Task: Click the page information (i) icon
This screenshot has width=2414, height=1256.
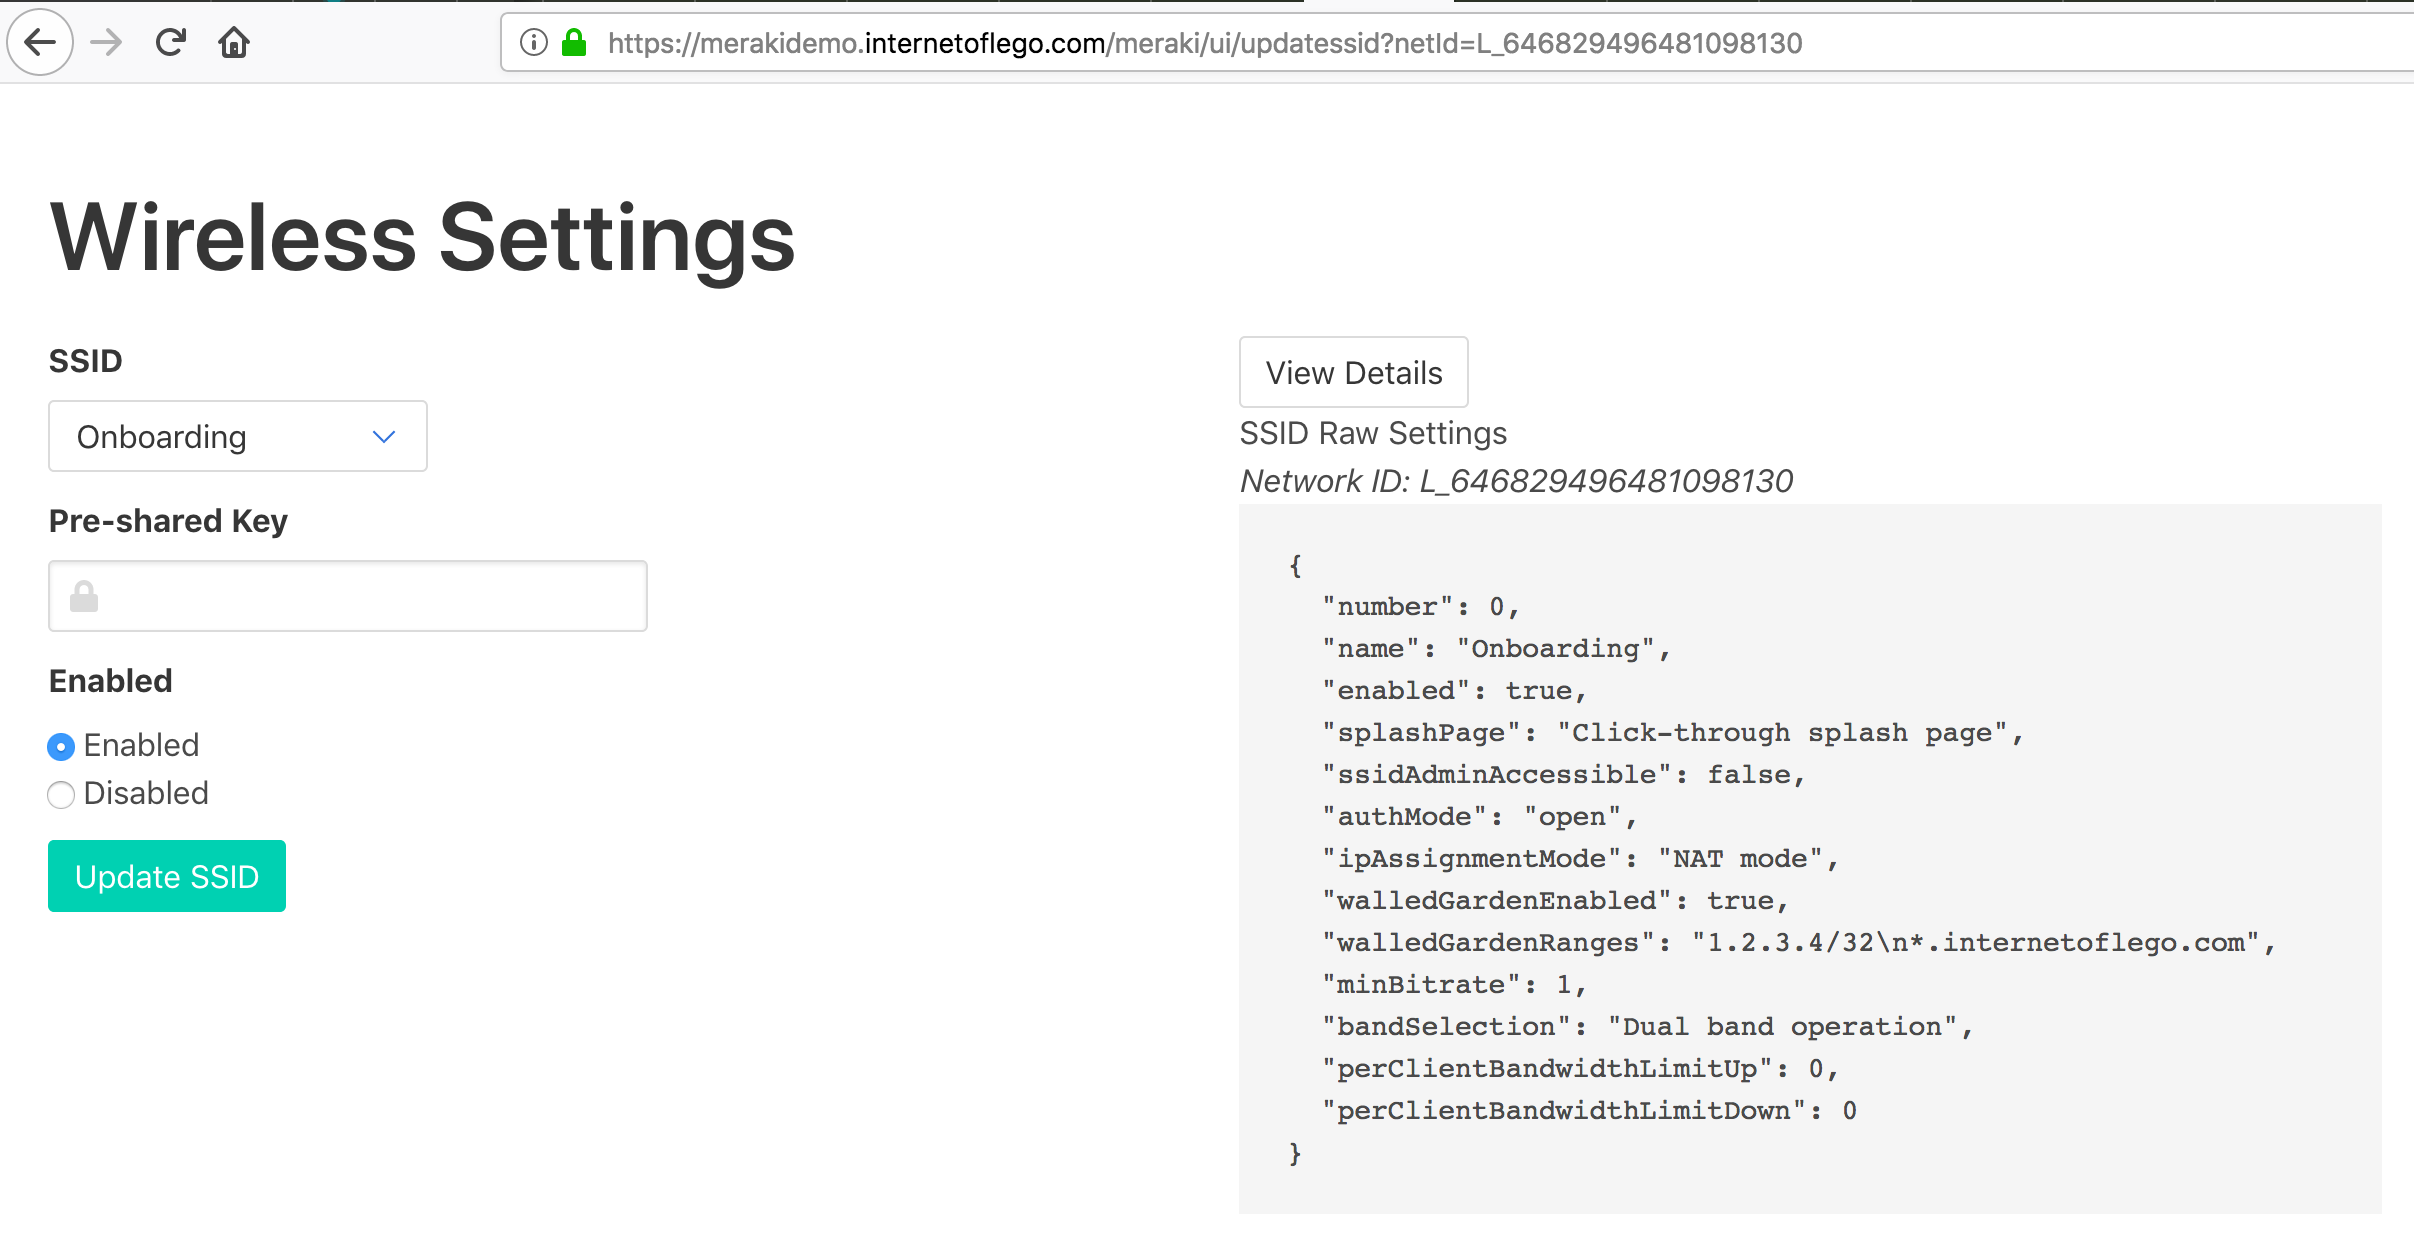Action: (531, 42)
